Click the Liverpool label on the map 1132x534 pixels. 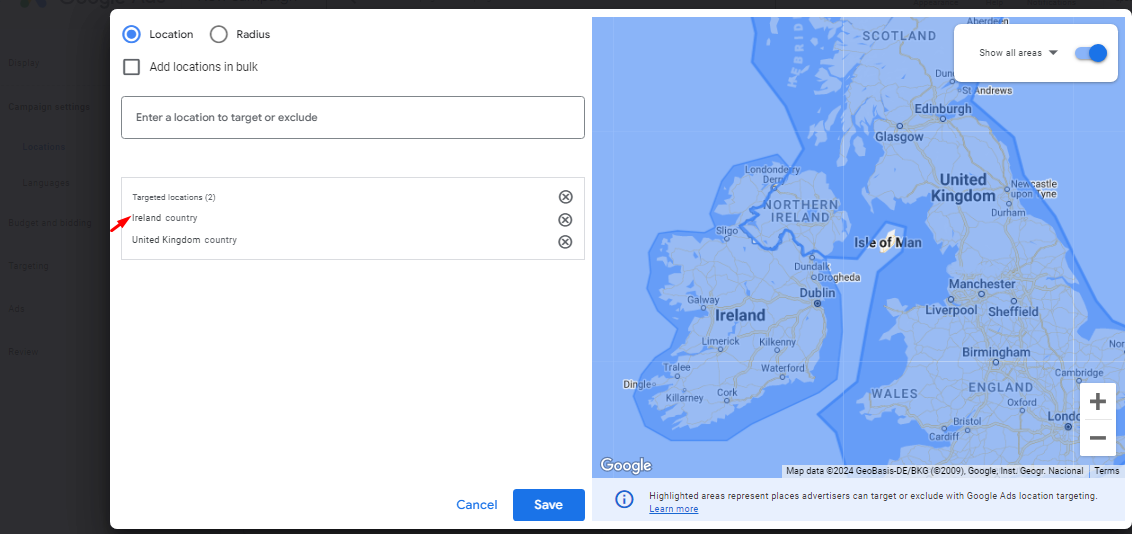pos(951,310)
